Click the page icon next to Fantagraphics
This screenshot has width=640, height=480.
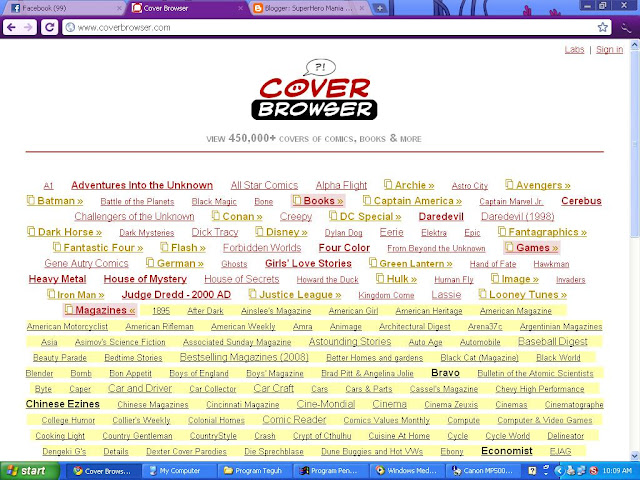502,231
